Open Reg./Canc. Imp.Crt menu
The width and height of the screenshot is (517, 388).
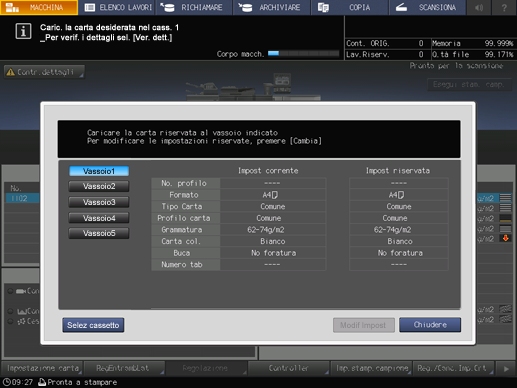click(453, 368)
